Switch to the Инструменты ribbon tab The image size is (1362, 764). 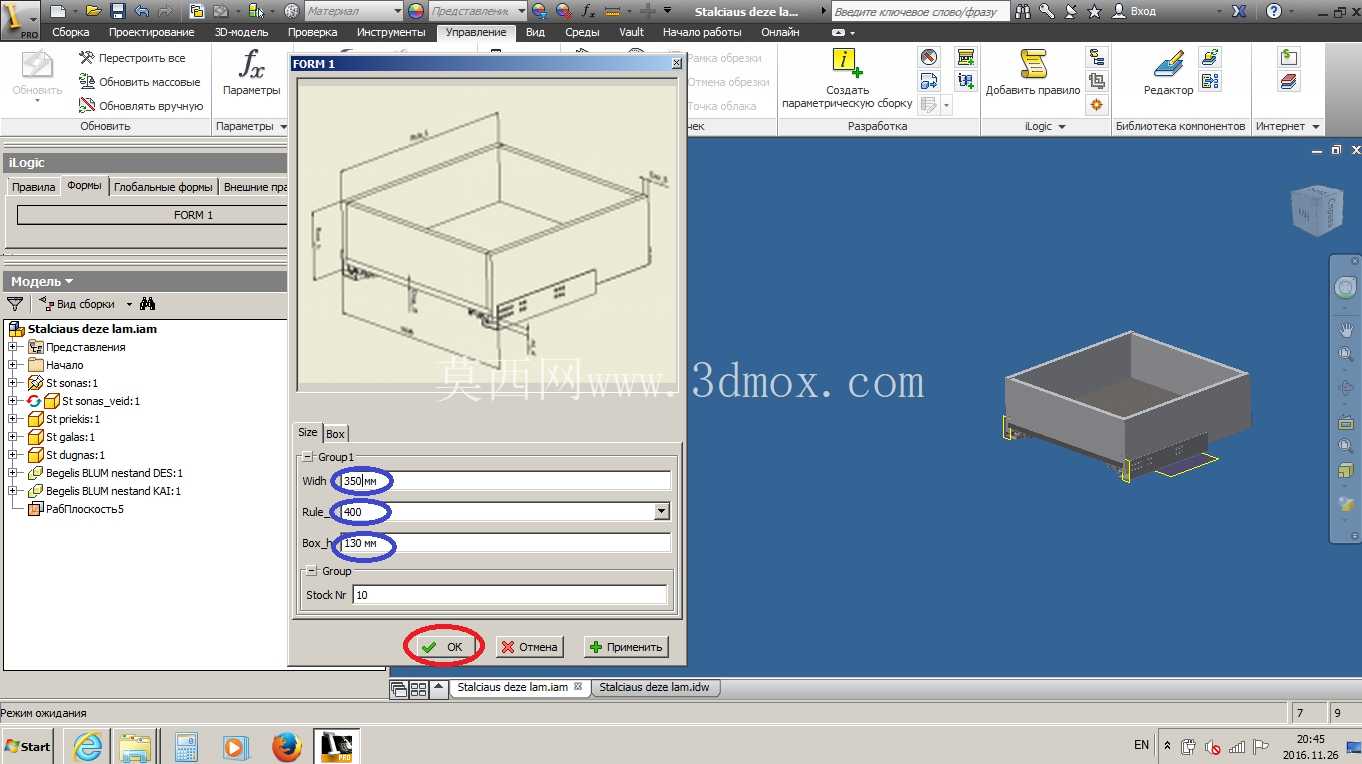pyautogui.click(x=391, y=32)
